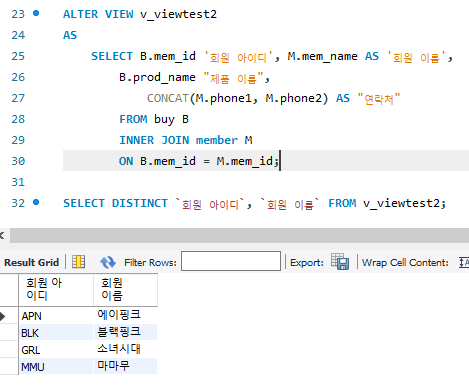
Task: Click CONCAT function on line 27
Action: tap(168, 98)
